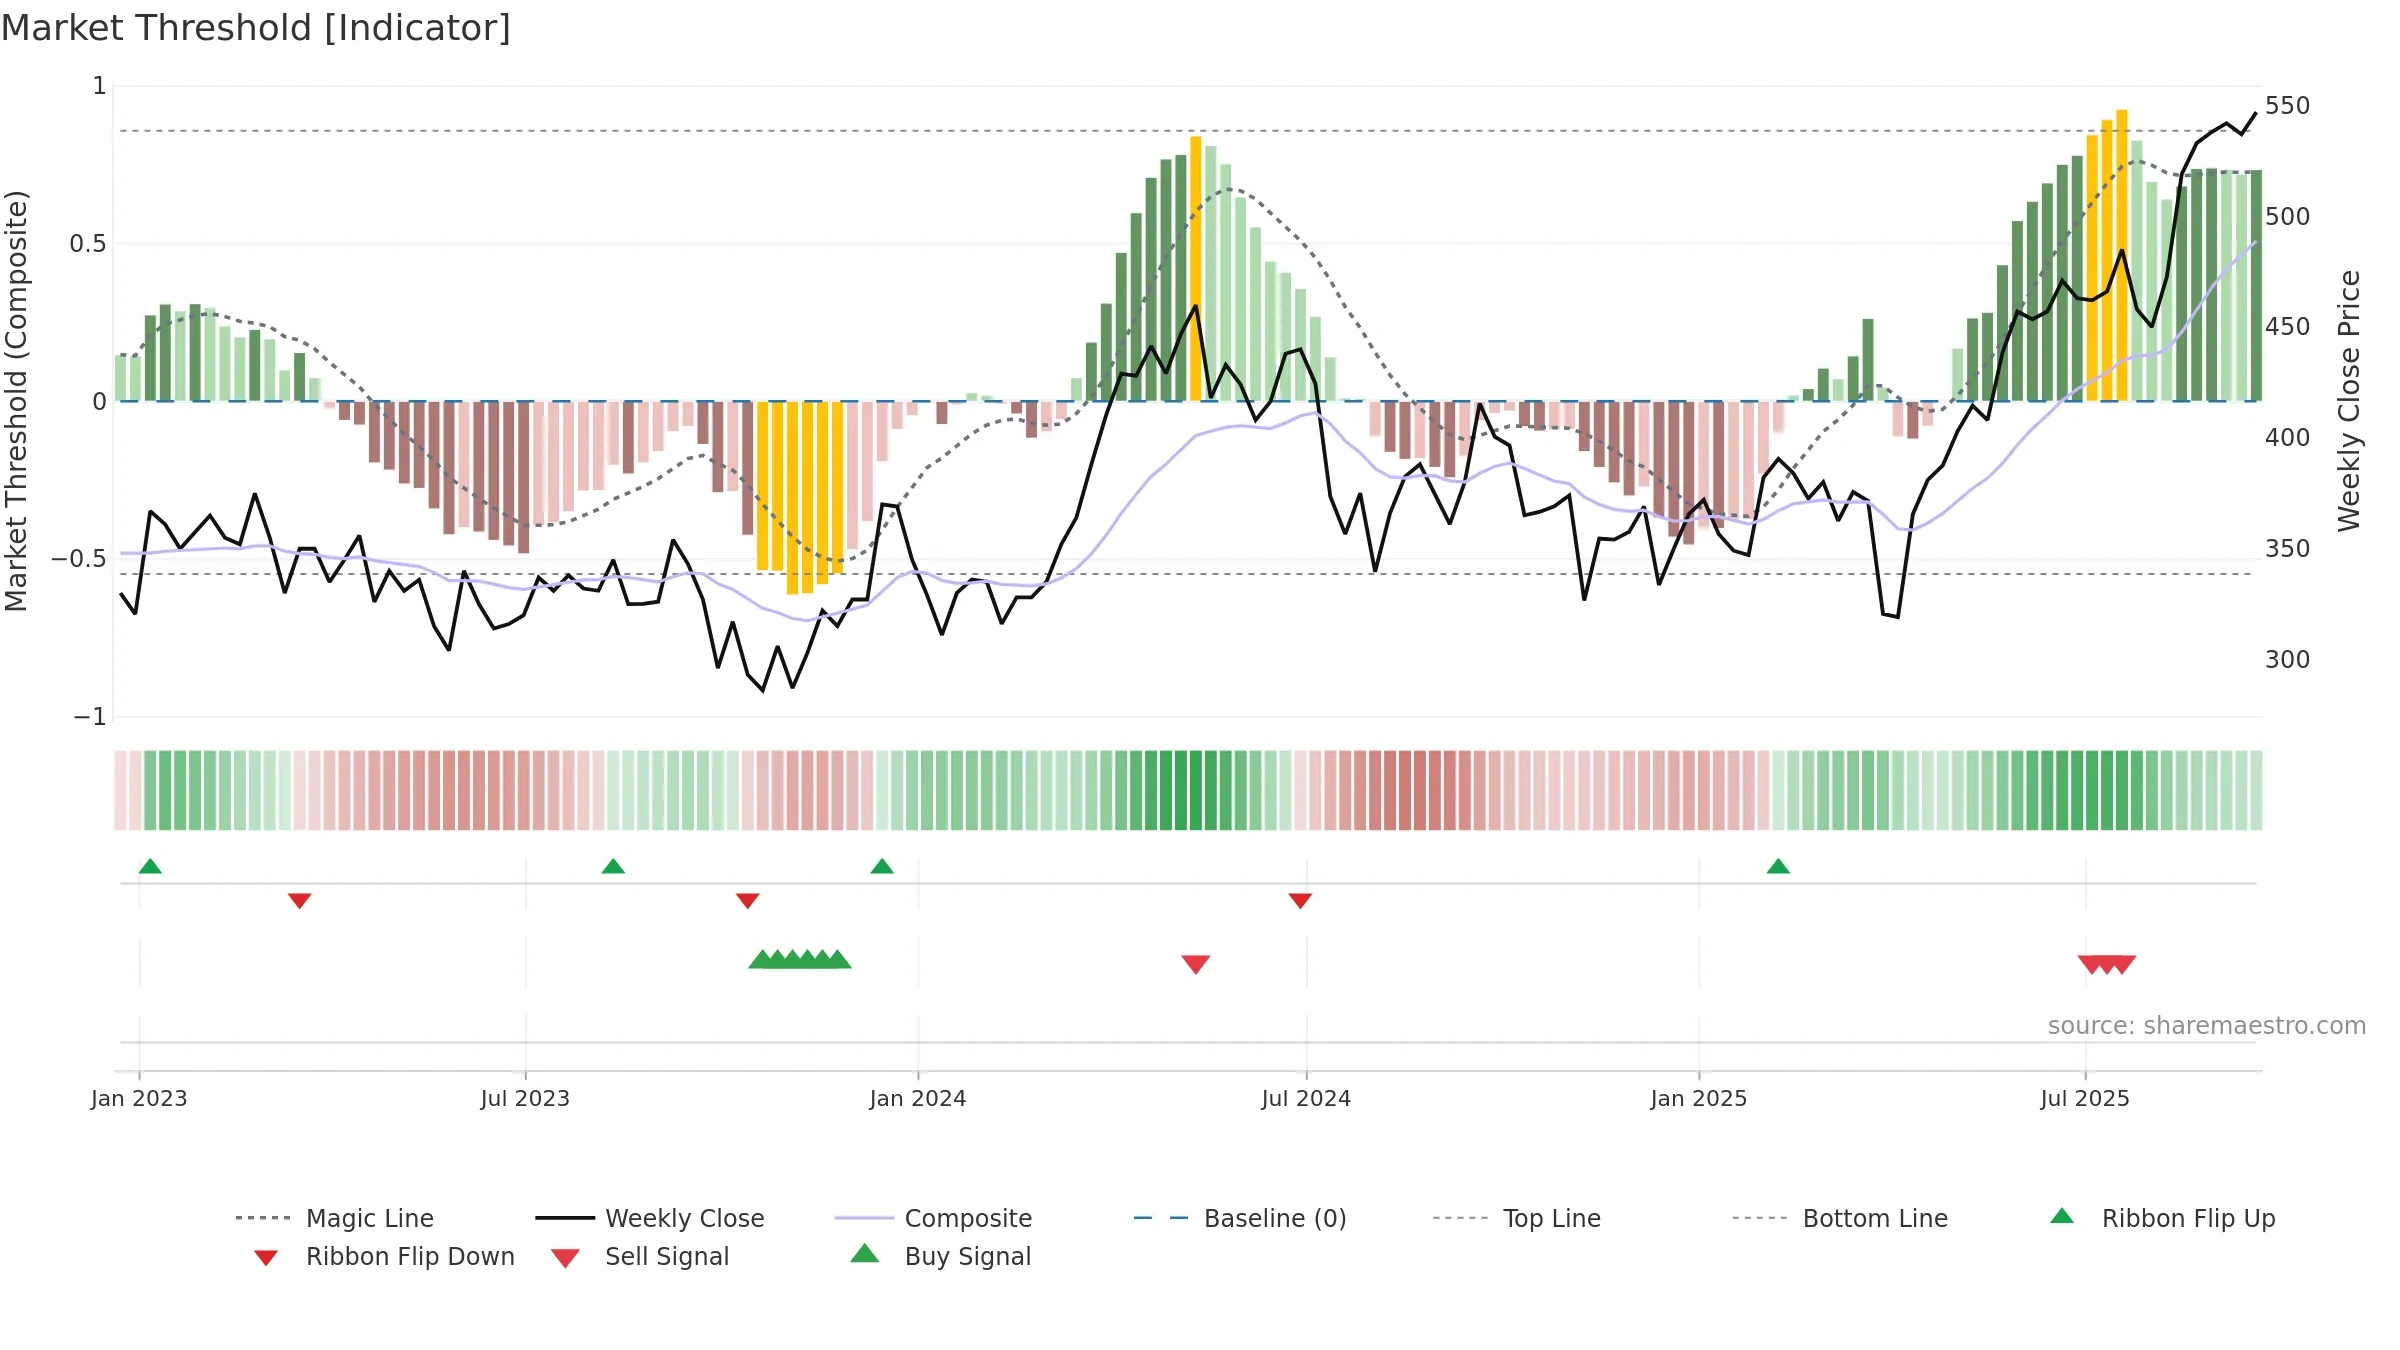Toggle the Sell Signal legend entry
Image resolution: width=2400 pixels, height=1350 pixels.
coord(640,1256)
